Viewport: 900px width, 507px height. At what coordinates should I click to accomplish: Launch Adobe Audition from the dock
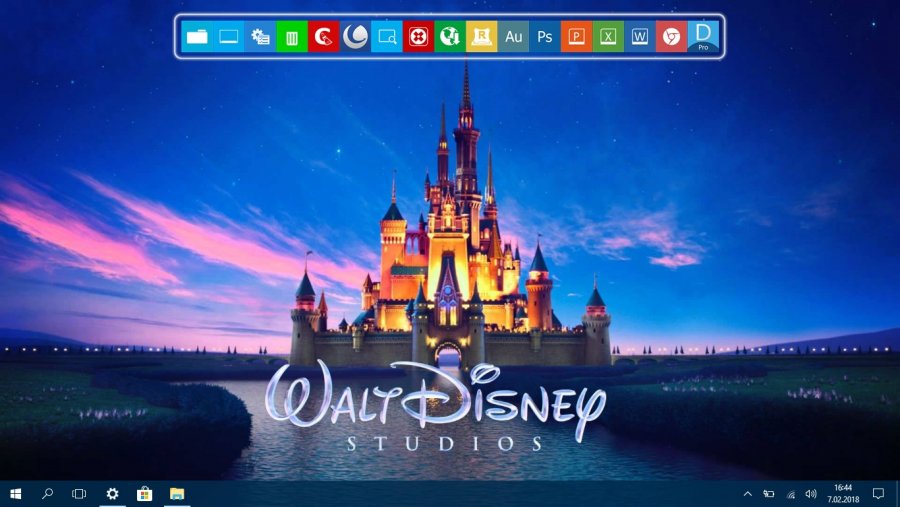(x=513, y=37)
